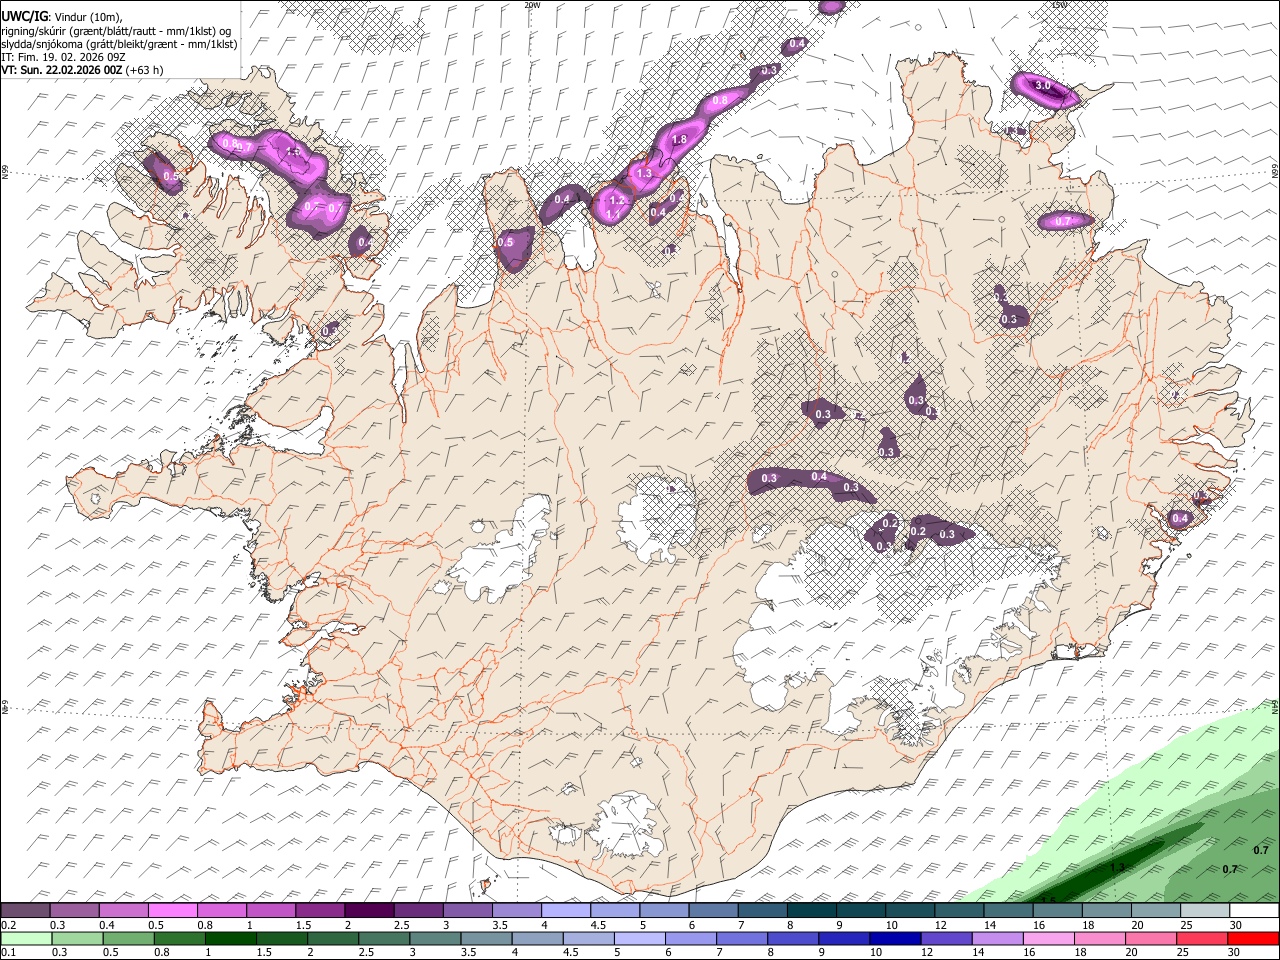The image size is (1280, 960).
Task: Click the '30' label in top legend row
Action: pyautogui.click(x=1236, y=925)
